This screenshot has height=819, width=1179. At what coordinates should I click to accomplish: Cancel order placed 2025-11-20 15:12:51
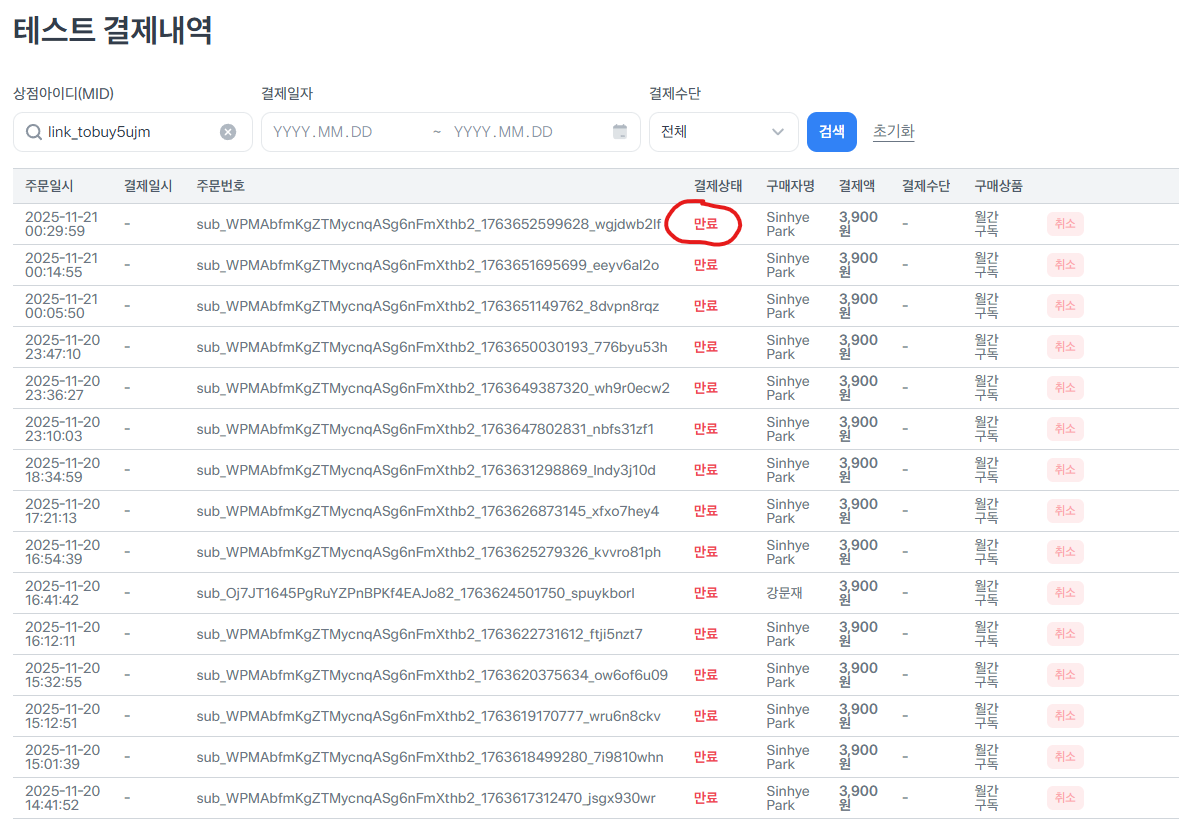1065,716
